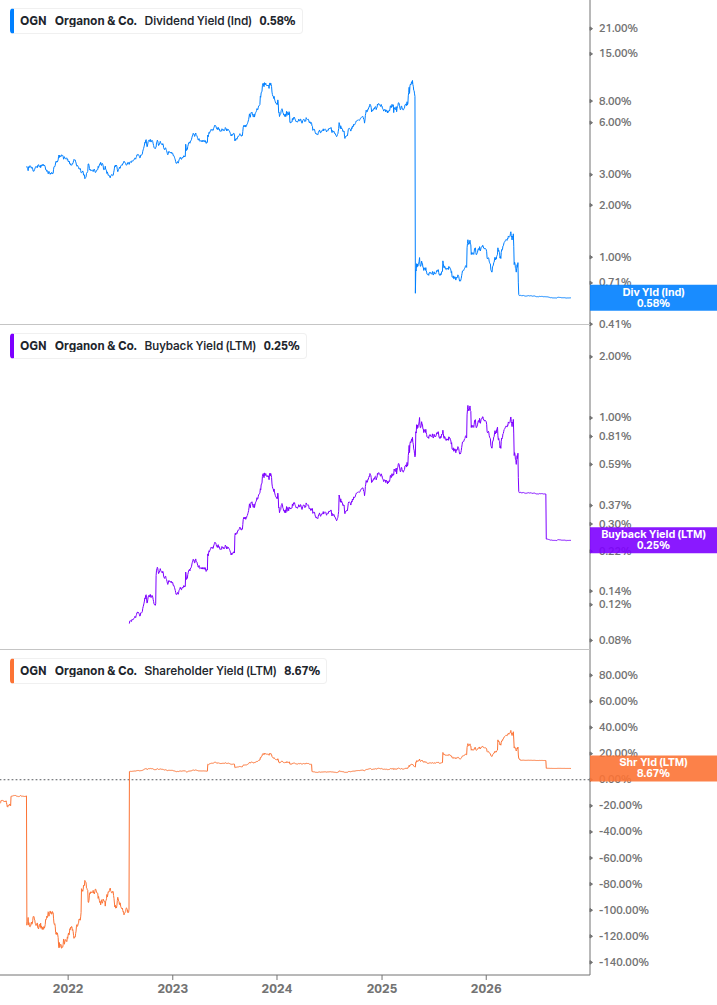The height and width of the screenshot is (1005, 717).
Task: Select the OGN Shareholder Yield (LTM) legend label
Action: (170, 671)
